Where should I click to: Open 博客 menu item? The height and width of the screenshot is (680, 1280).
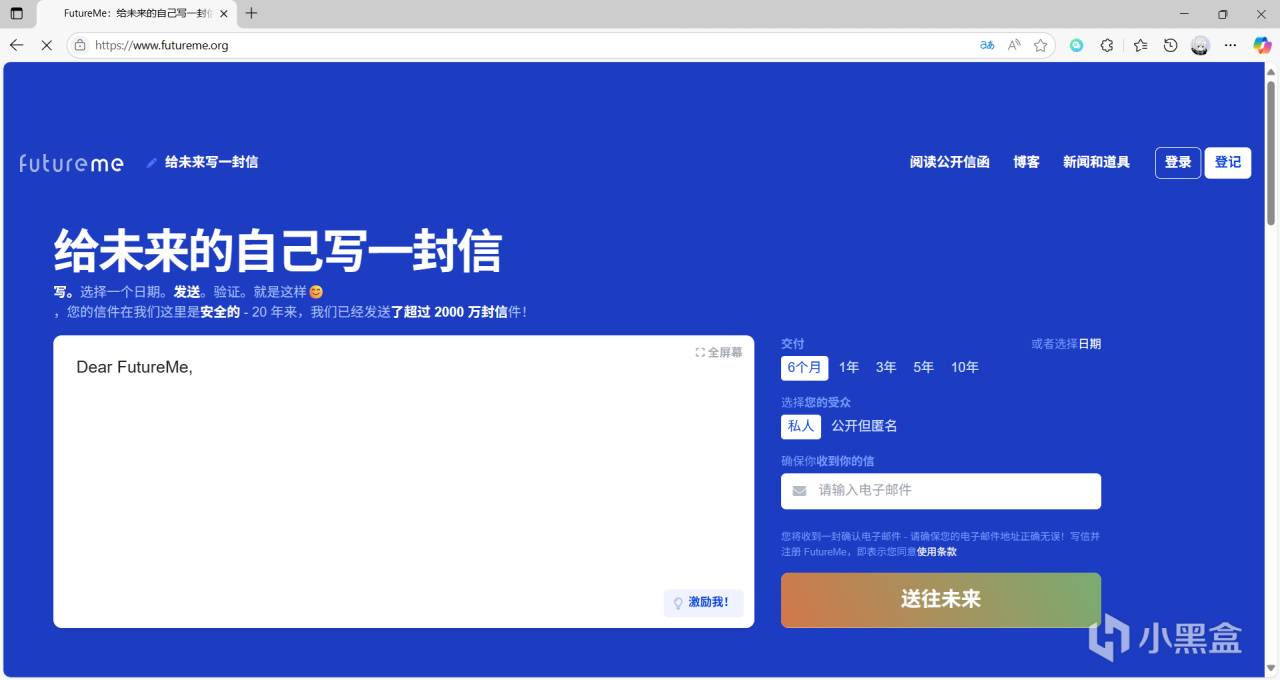click(1026, 162)
